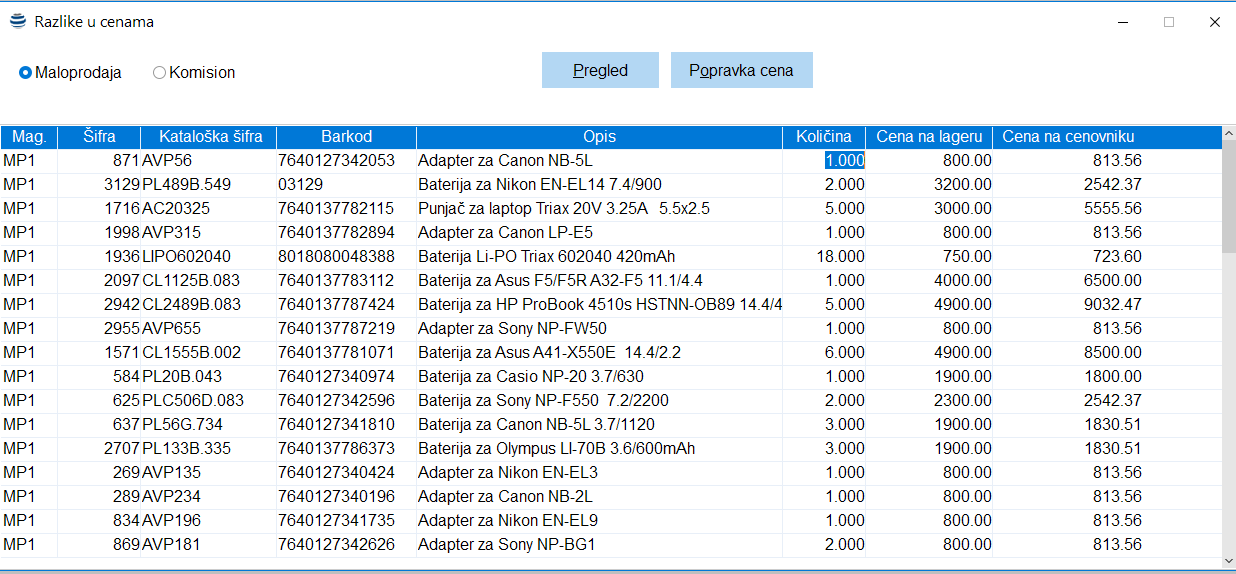The image size is (1236, 574).
Task: Select row Baterija za Nikon EN-EL14
Action: point(539,185)
